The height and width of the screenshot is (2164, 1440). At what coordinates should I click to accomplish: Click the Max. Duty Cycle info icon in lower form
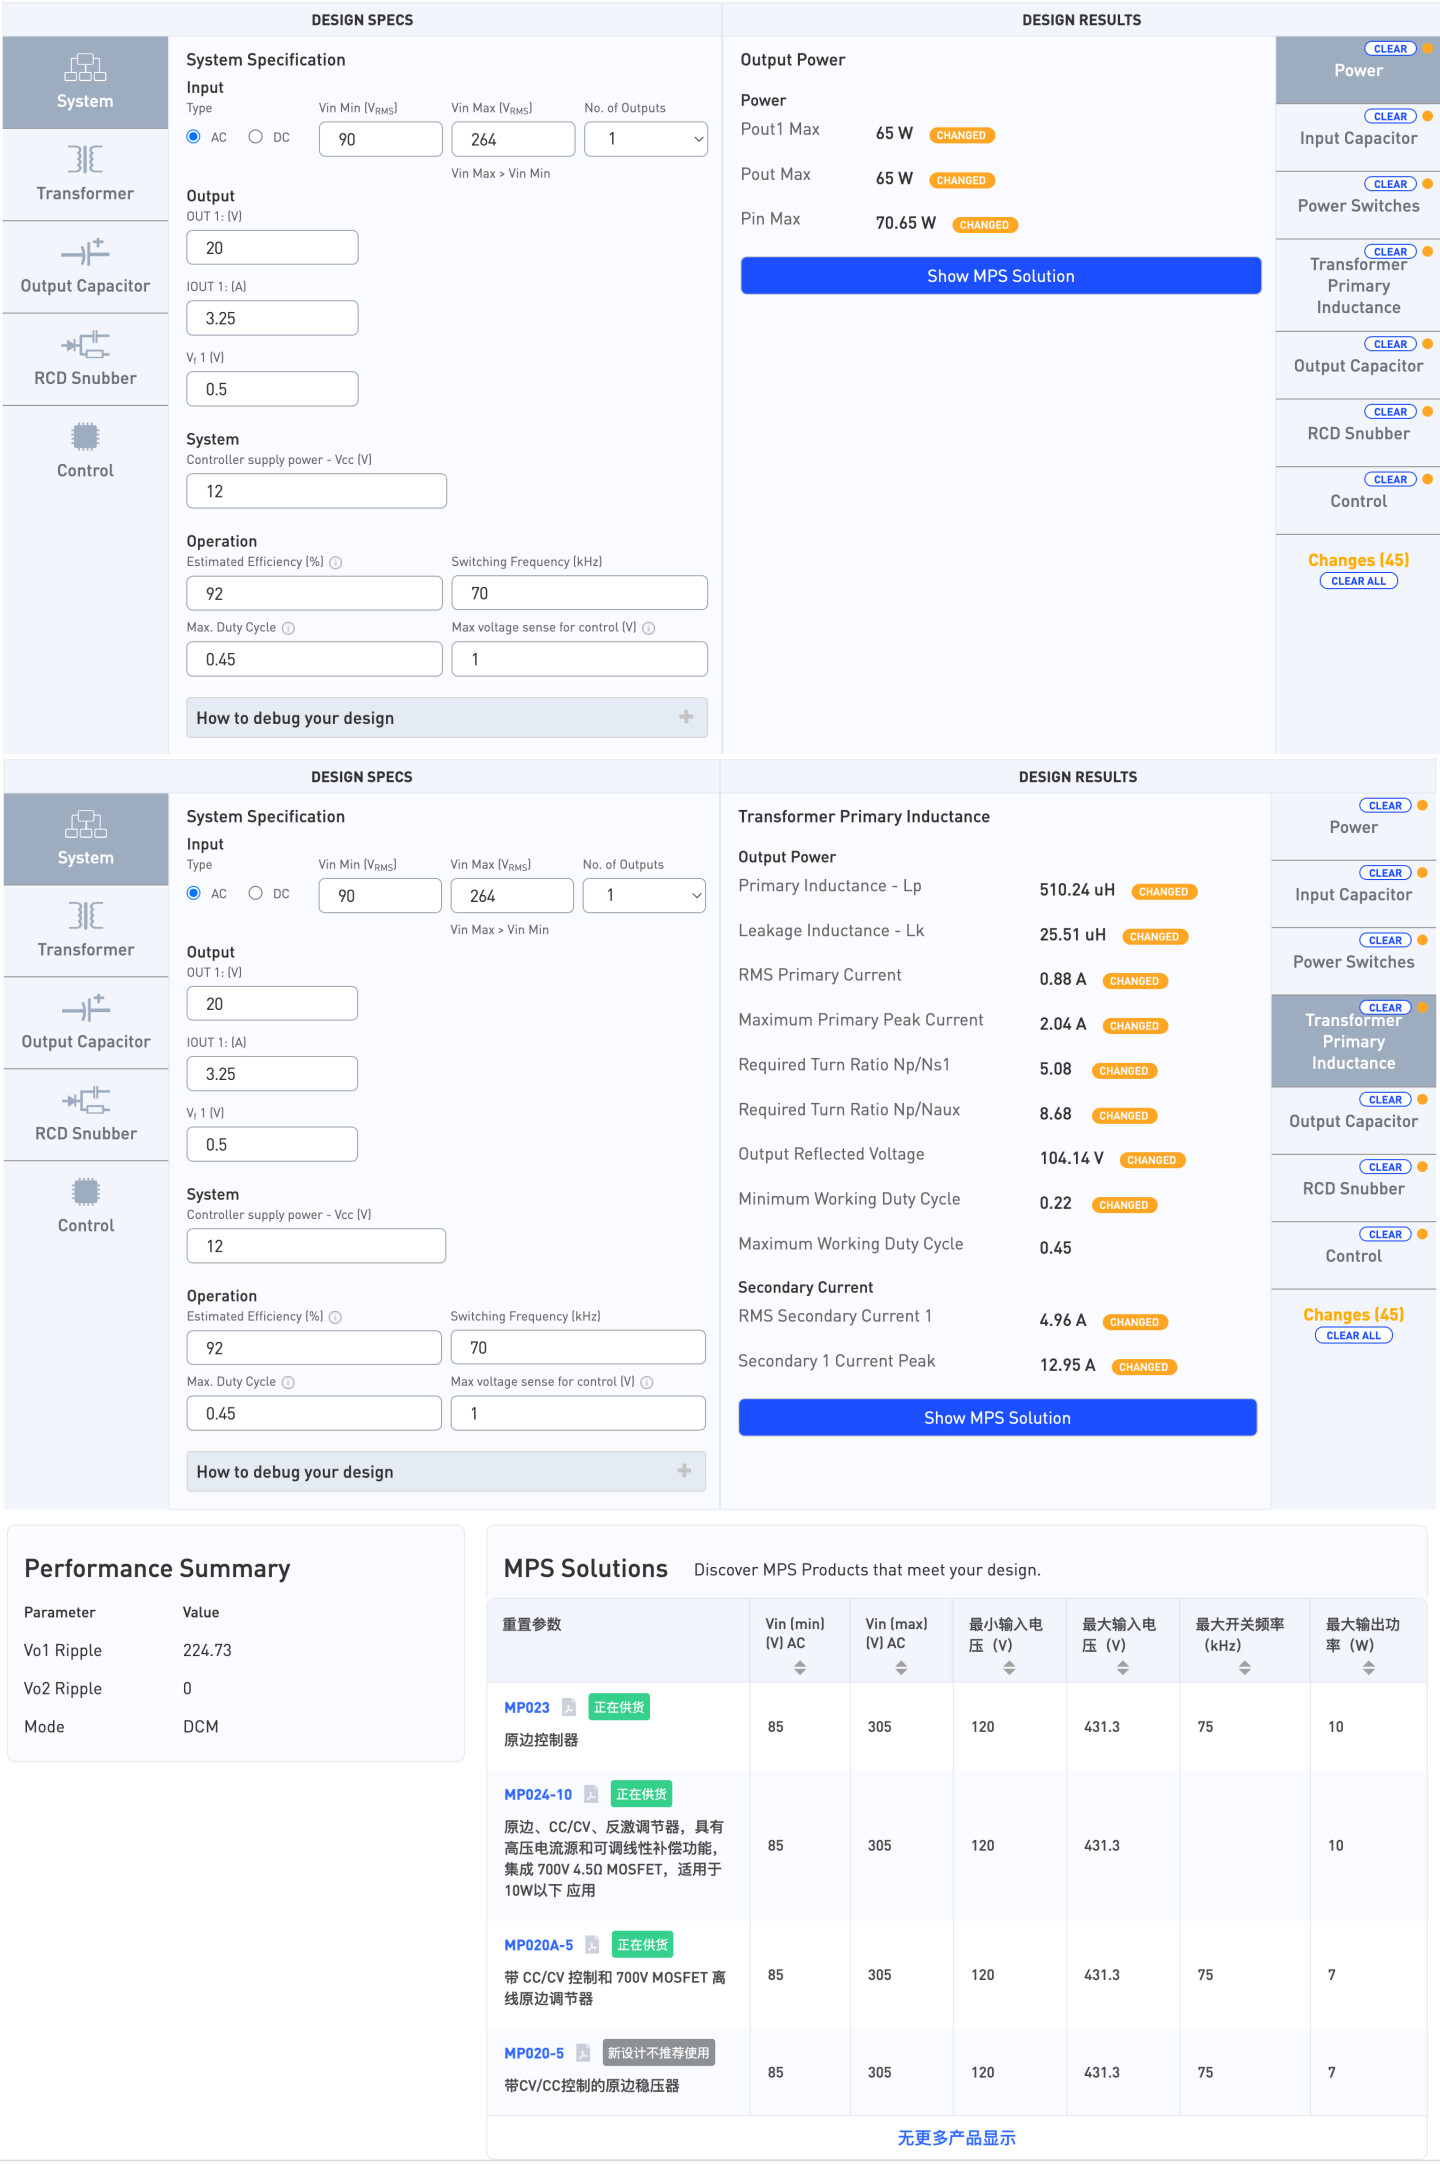(x=288, y=1382)
